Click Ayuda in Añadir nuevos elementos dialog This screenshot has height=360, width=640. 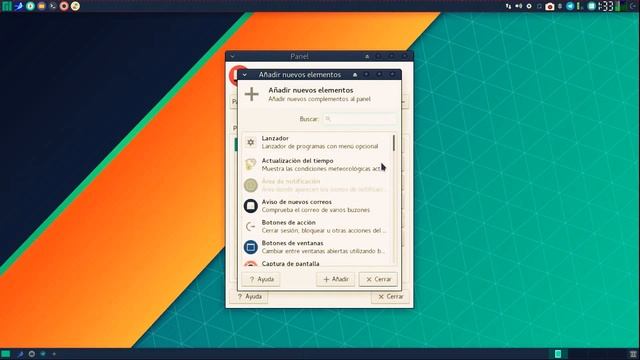[261, 279]
